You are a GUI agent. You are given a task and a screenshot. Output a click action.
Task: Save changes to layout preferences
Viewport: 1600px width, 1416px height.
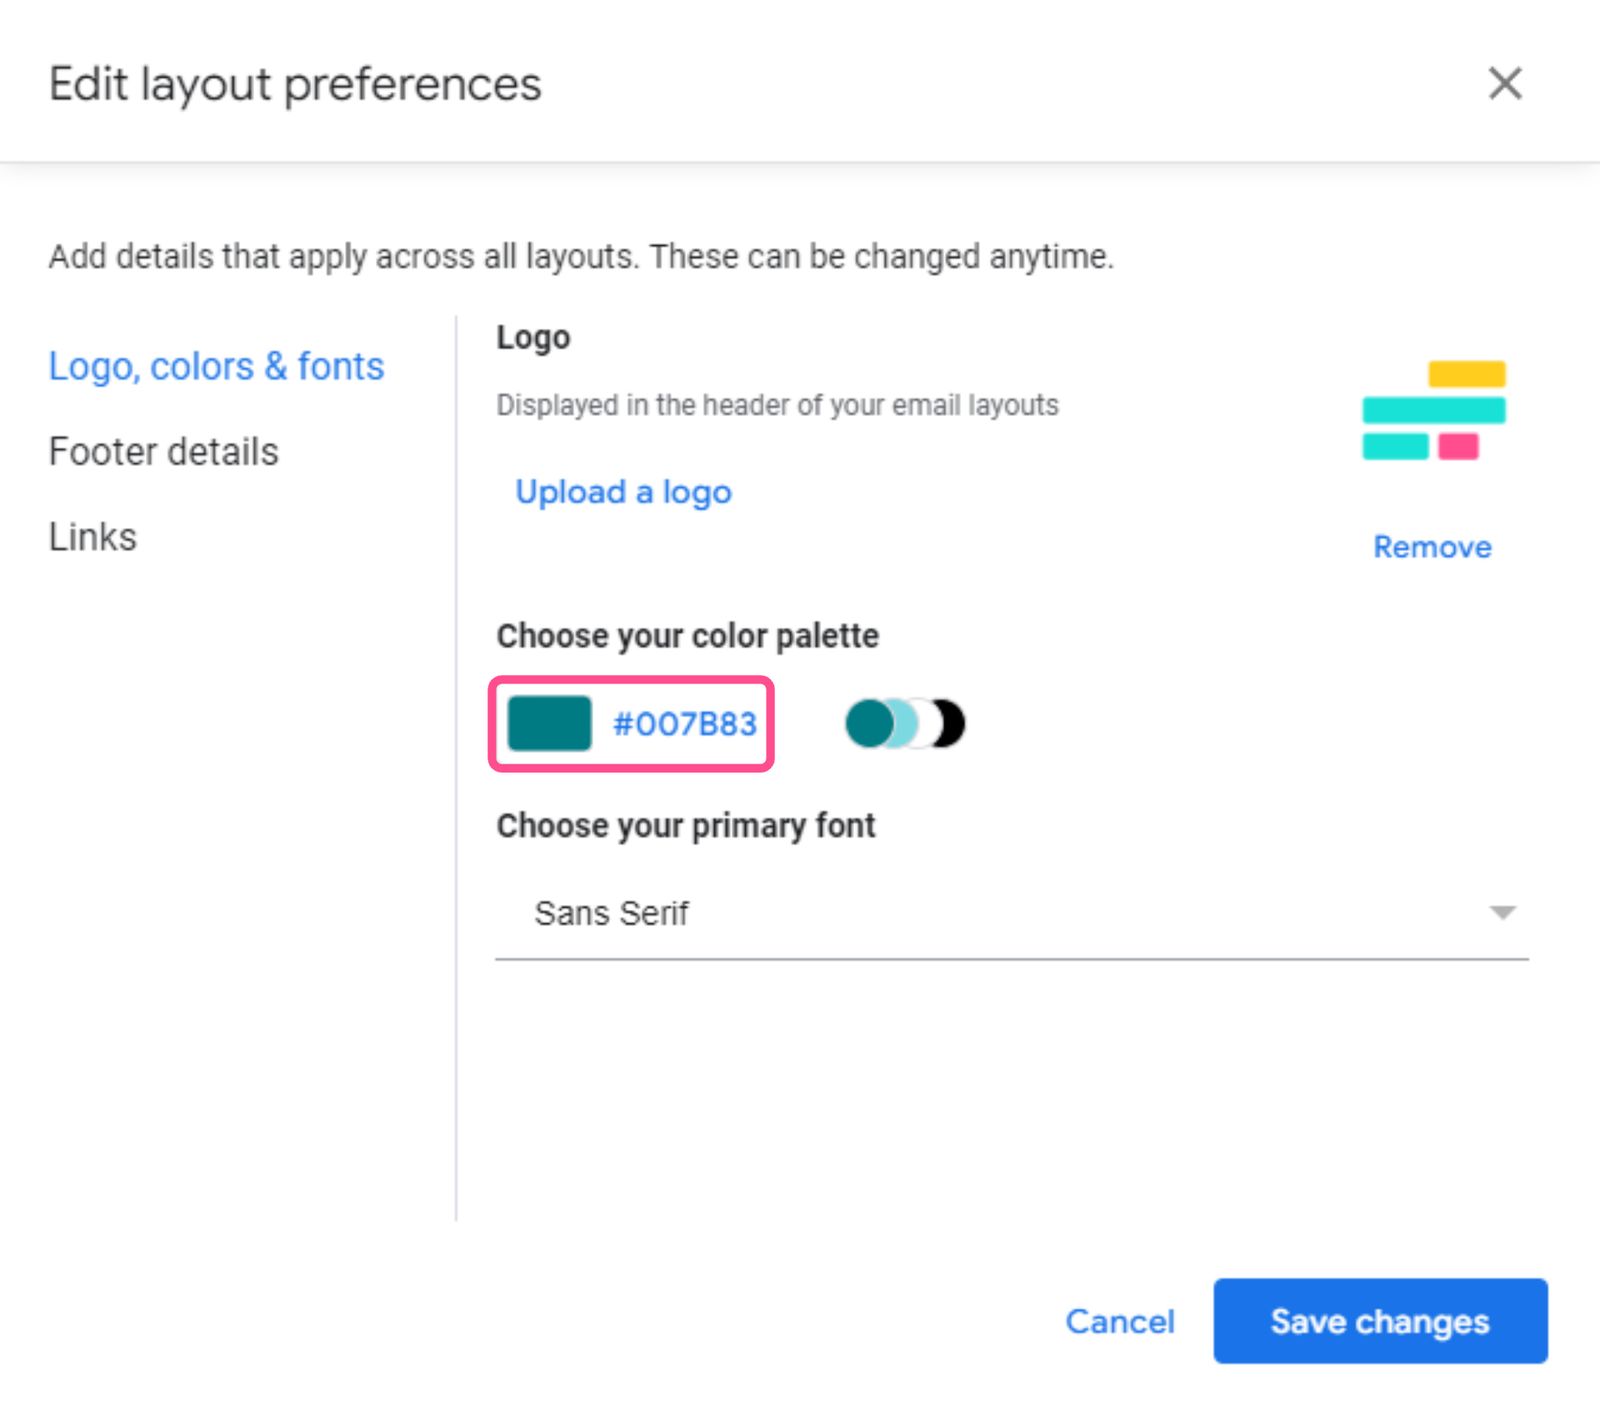(1379, 1322)
